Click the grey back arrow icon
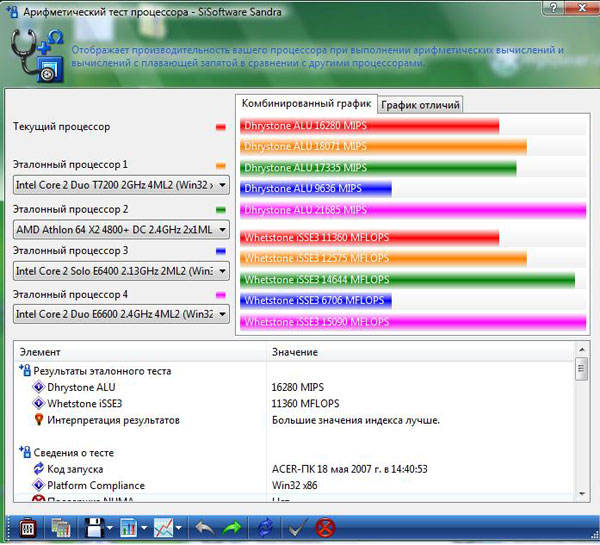Viewport: 600px width, 545px height. (x=205, y=529)
